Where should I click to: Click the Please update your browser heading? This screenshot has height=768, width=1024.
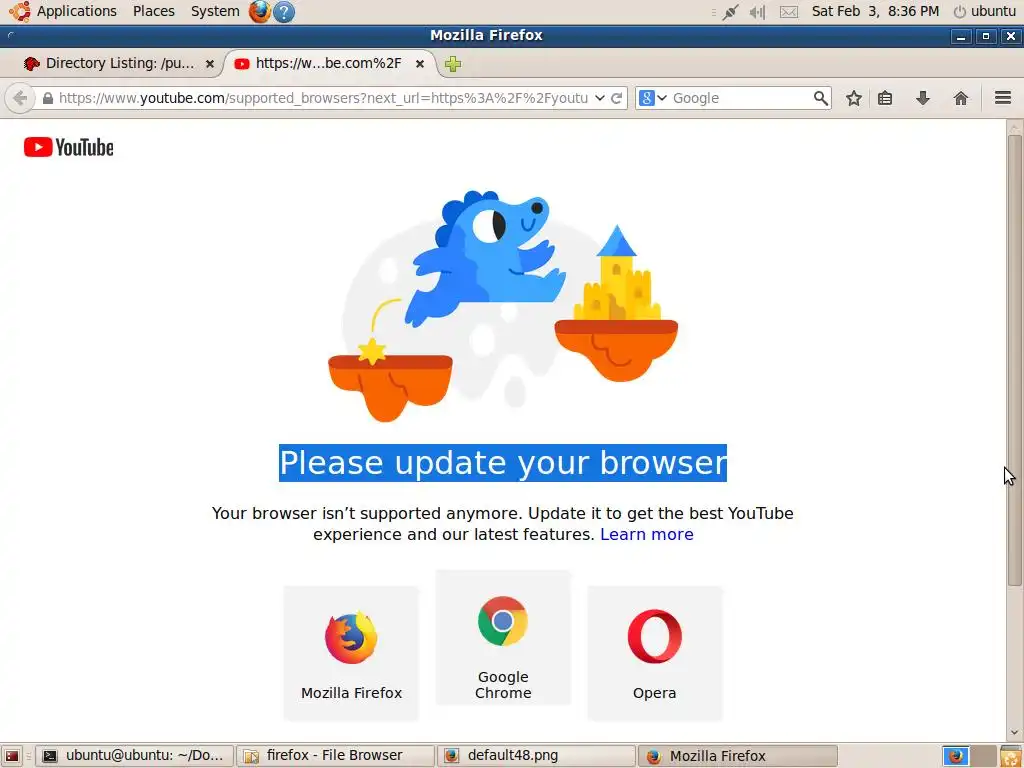pyautogui.click(x=503, y=463)
